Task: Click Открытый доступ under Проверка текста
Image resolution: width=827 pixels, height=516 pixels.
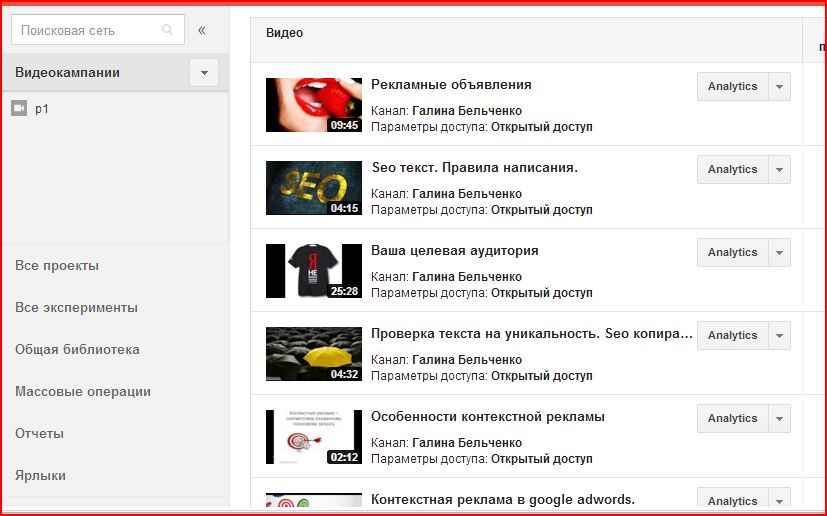Action: 542,376
